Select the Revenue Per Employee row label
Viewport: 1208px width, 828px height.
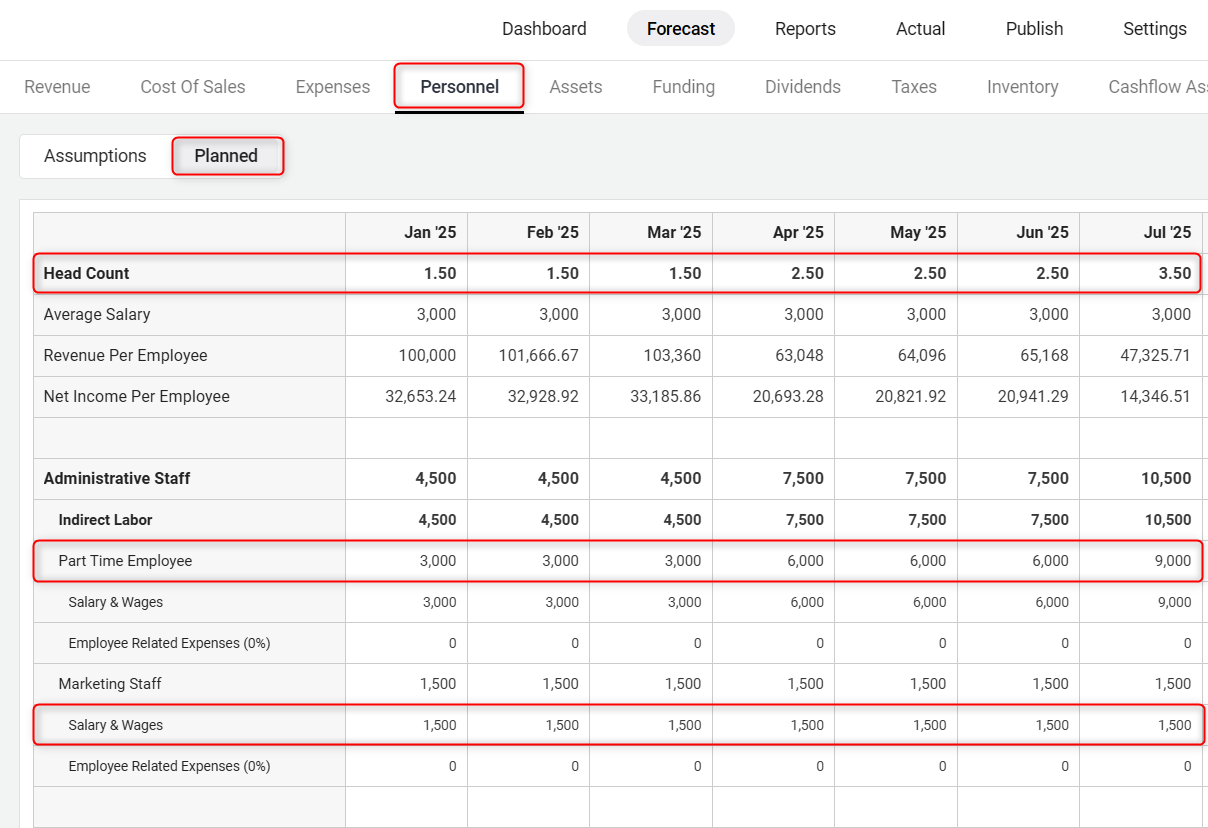[126, 355]
